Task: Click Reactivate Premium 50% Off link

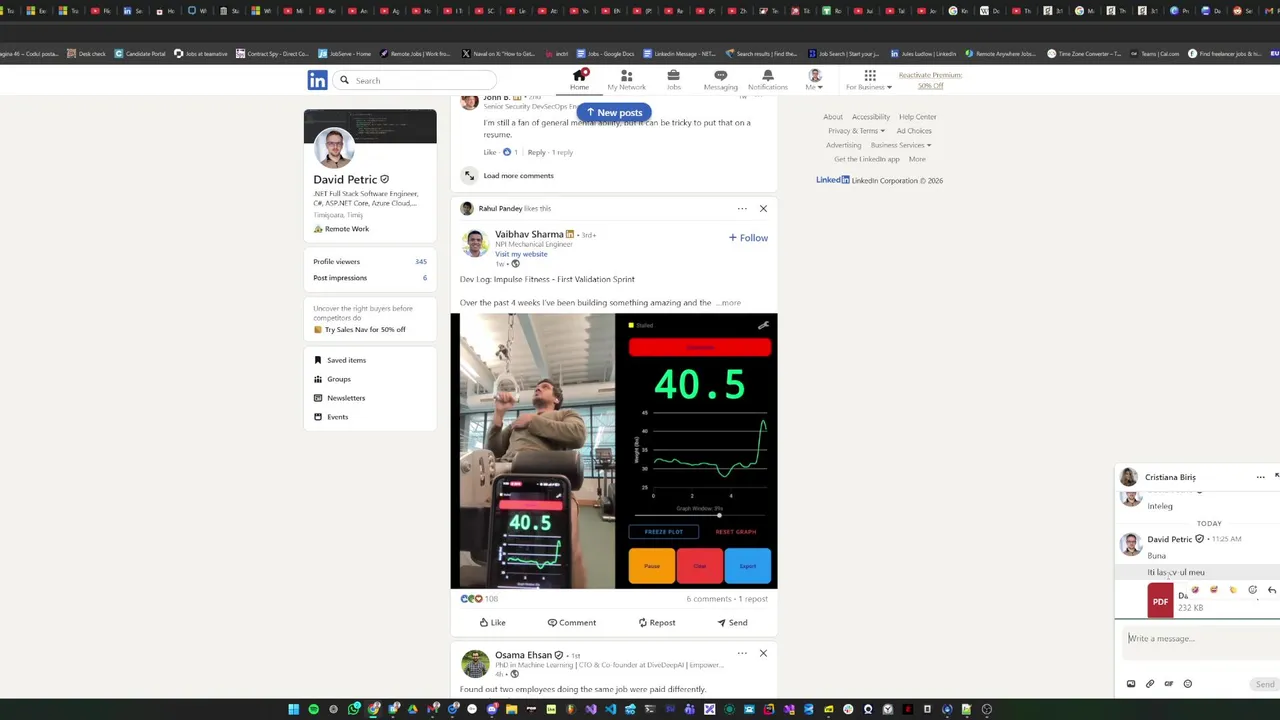Action: [930, 80]
